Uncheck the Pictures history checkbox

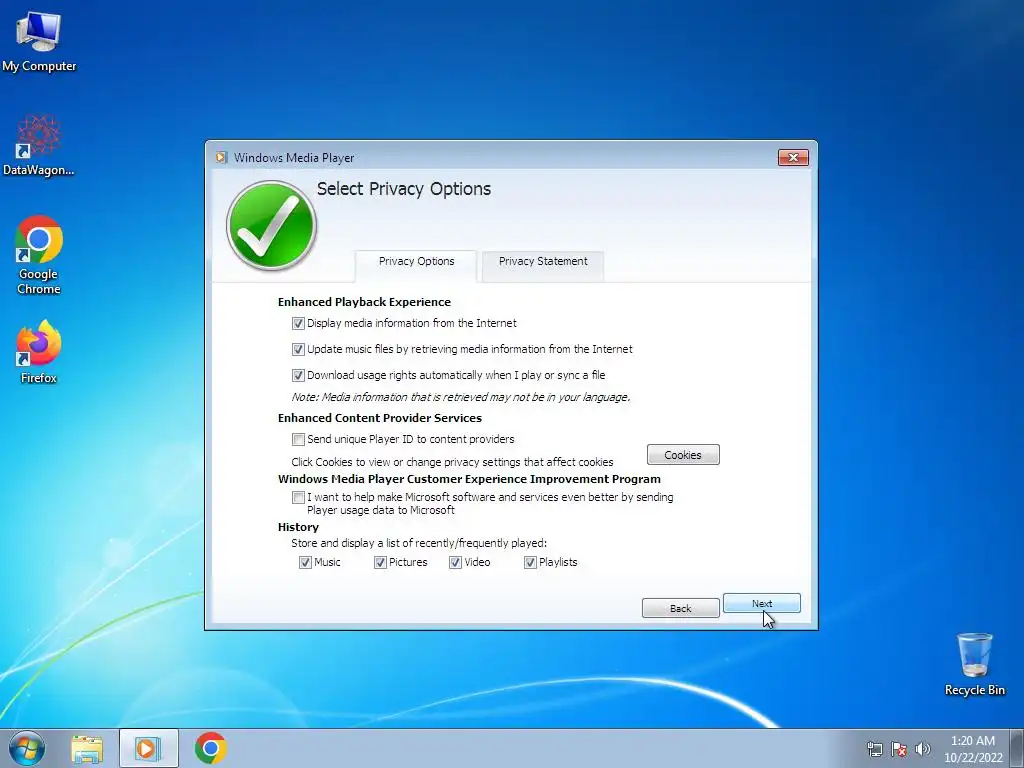pyautogui.click(x=380, y=562)
